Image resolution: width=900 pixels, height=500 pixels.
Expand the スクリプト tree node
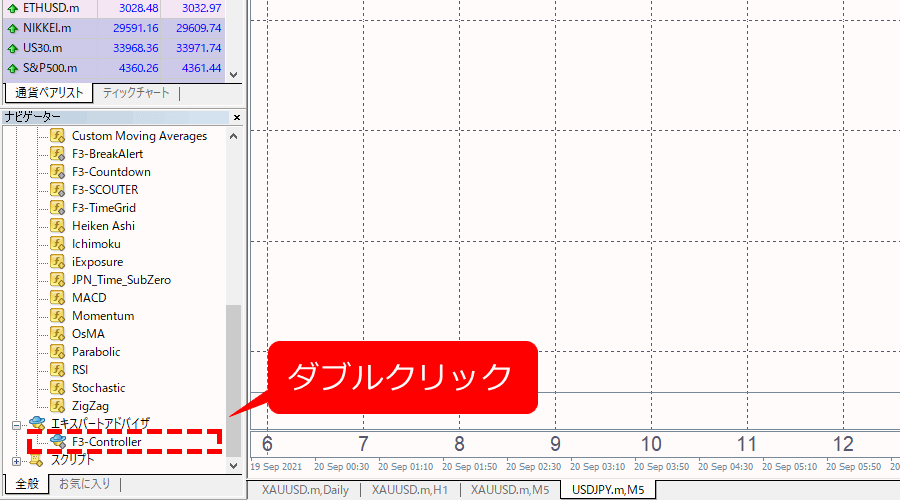16,460
